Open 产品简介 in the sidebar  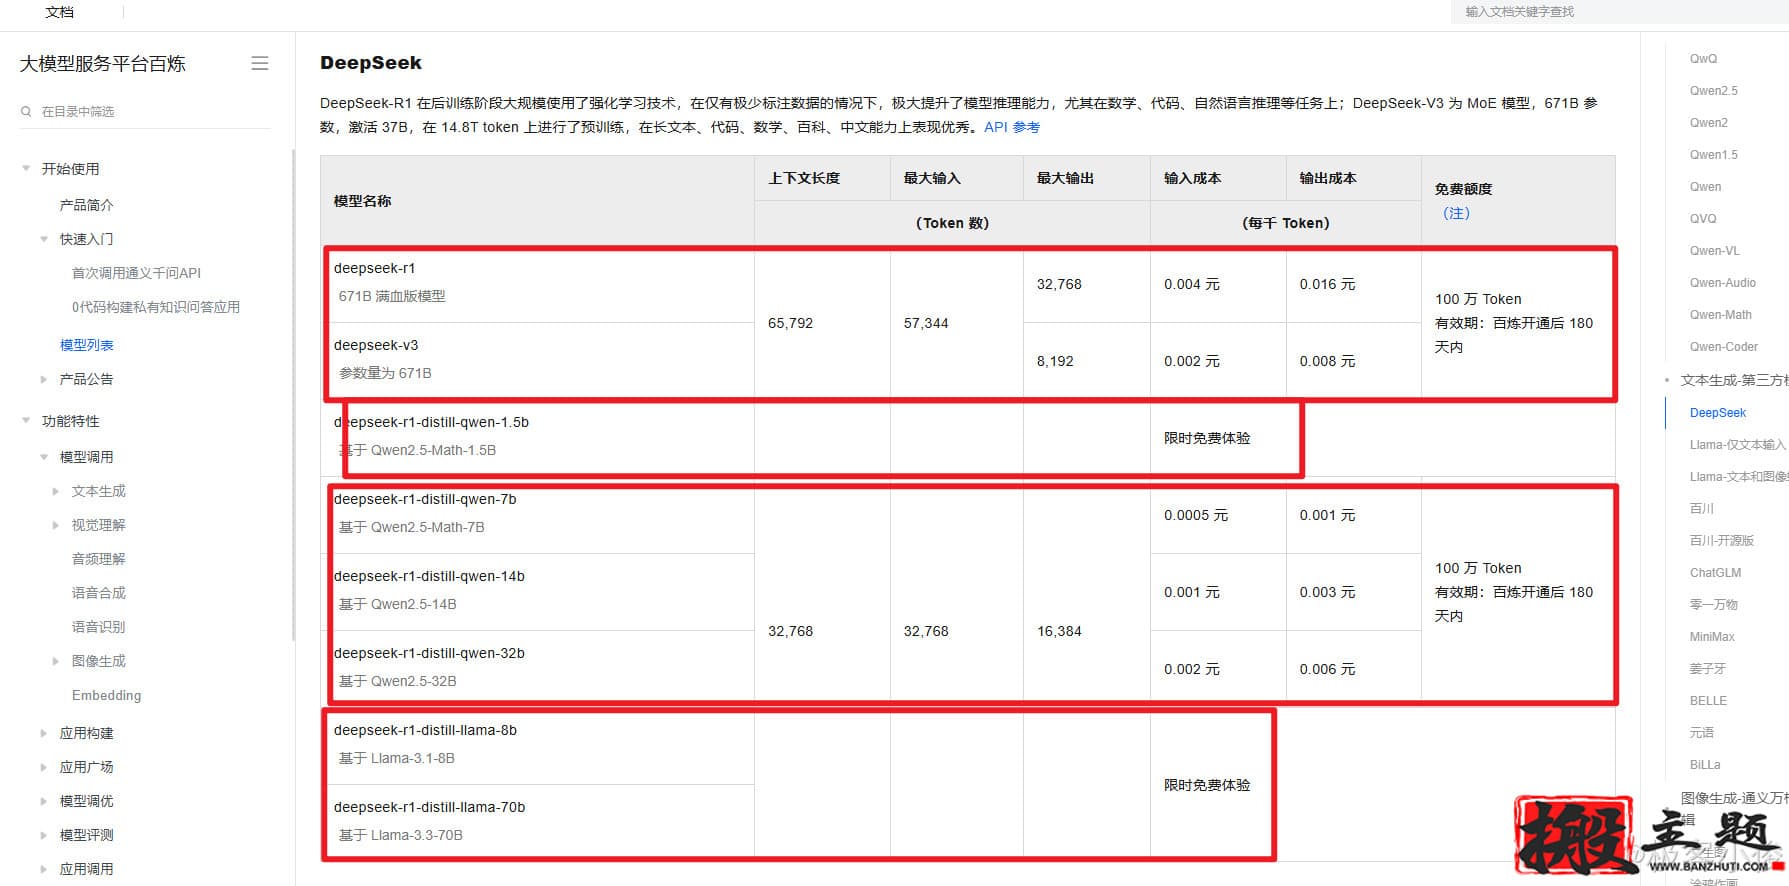pos(87,205)
